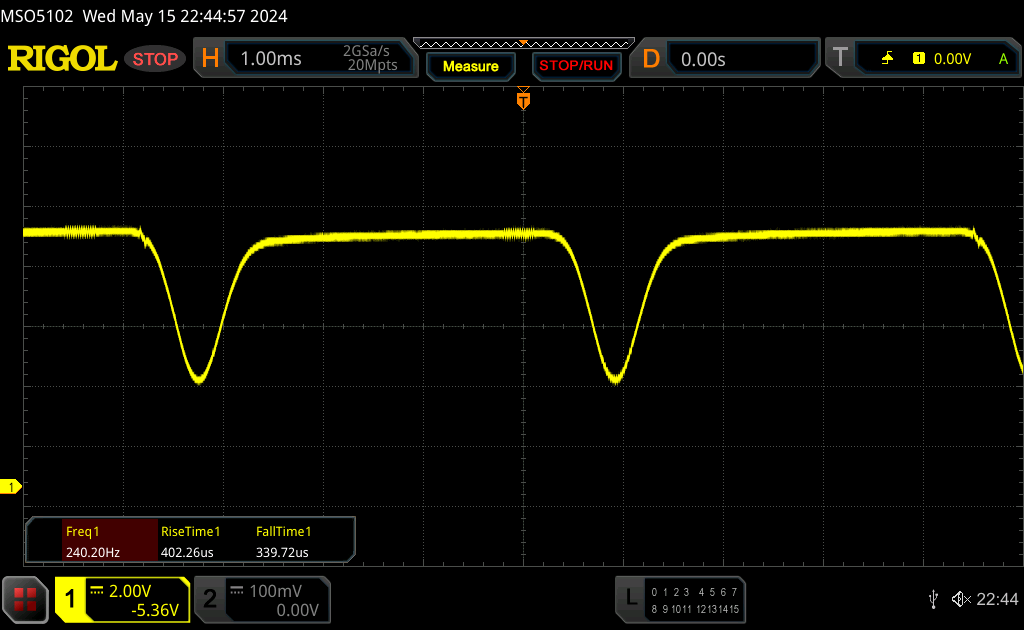Select the Freq1 measurement item

pos(92,541)
